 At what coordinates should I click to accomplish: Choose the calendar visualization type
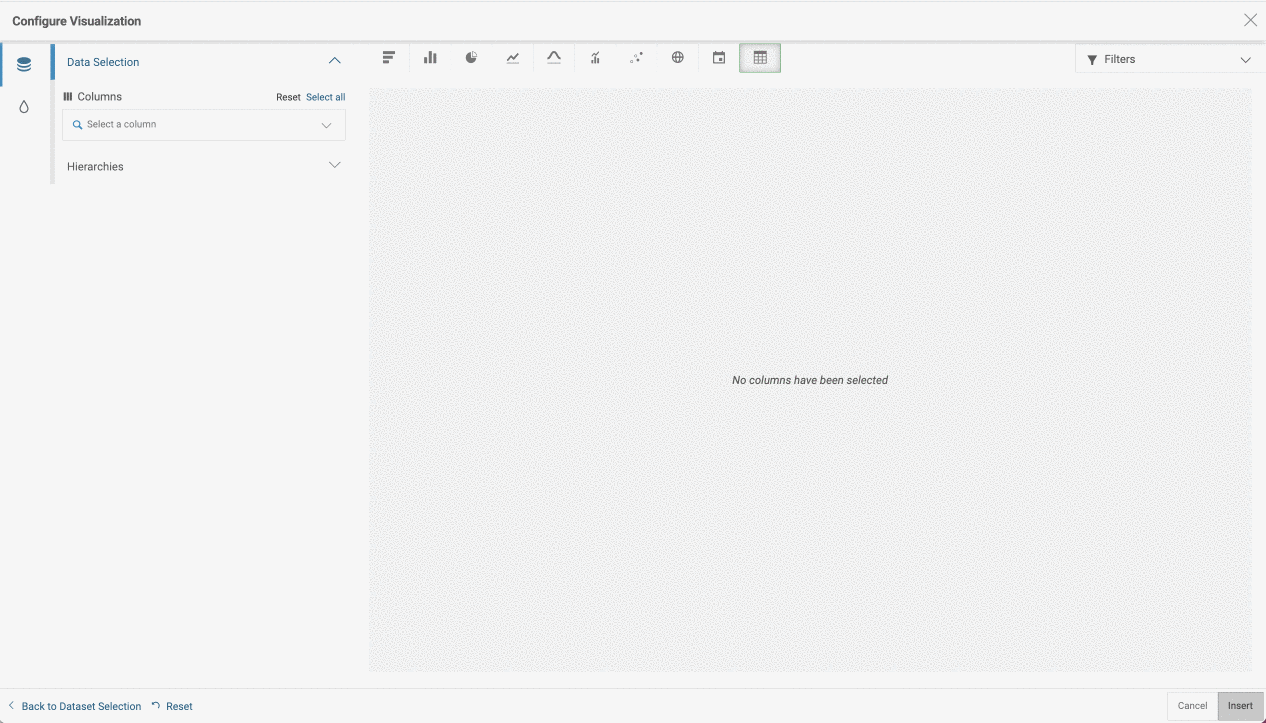[x=719, y=58]
